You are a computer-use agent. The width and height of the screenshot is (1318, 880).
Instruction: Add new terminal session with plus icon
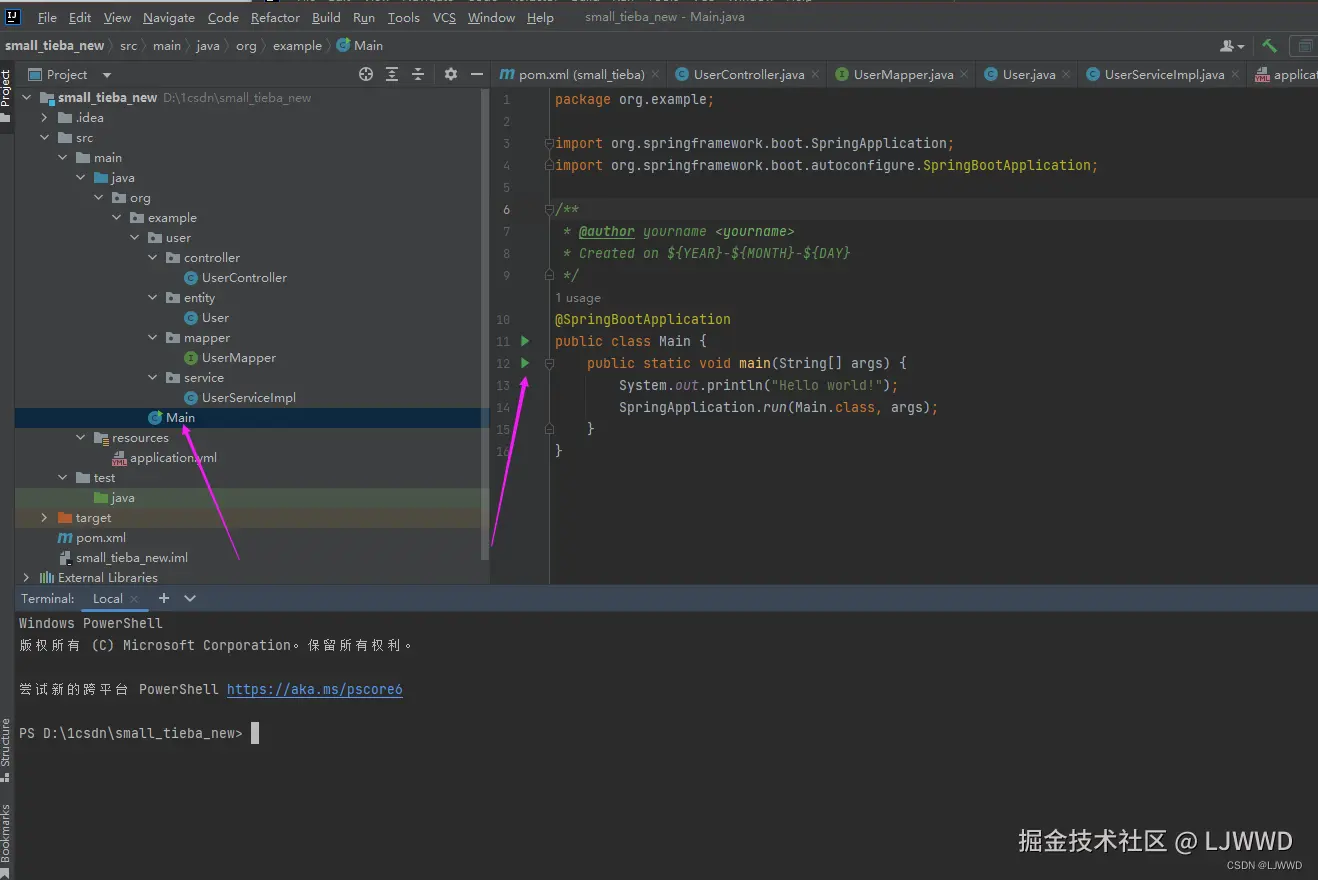(164, 598)
